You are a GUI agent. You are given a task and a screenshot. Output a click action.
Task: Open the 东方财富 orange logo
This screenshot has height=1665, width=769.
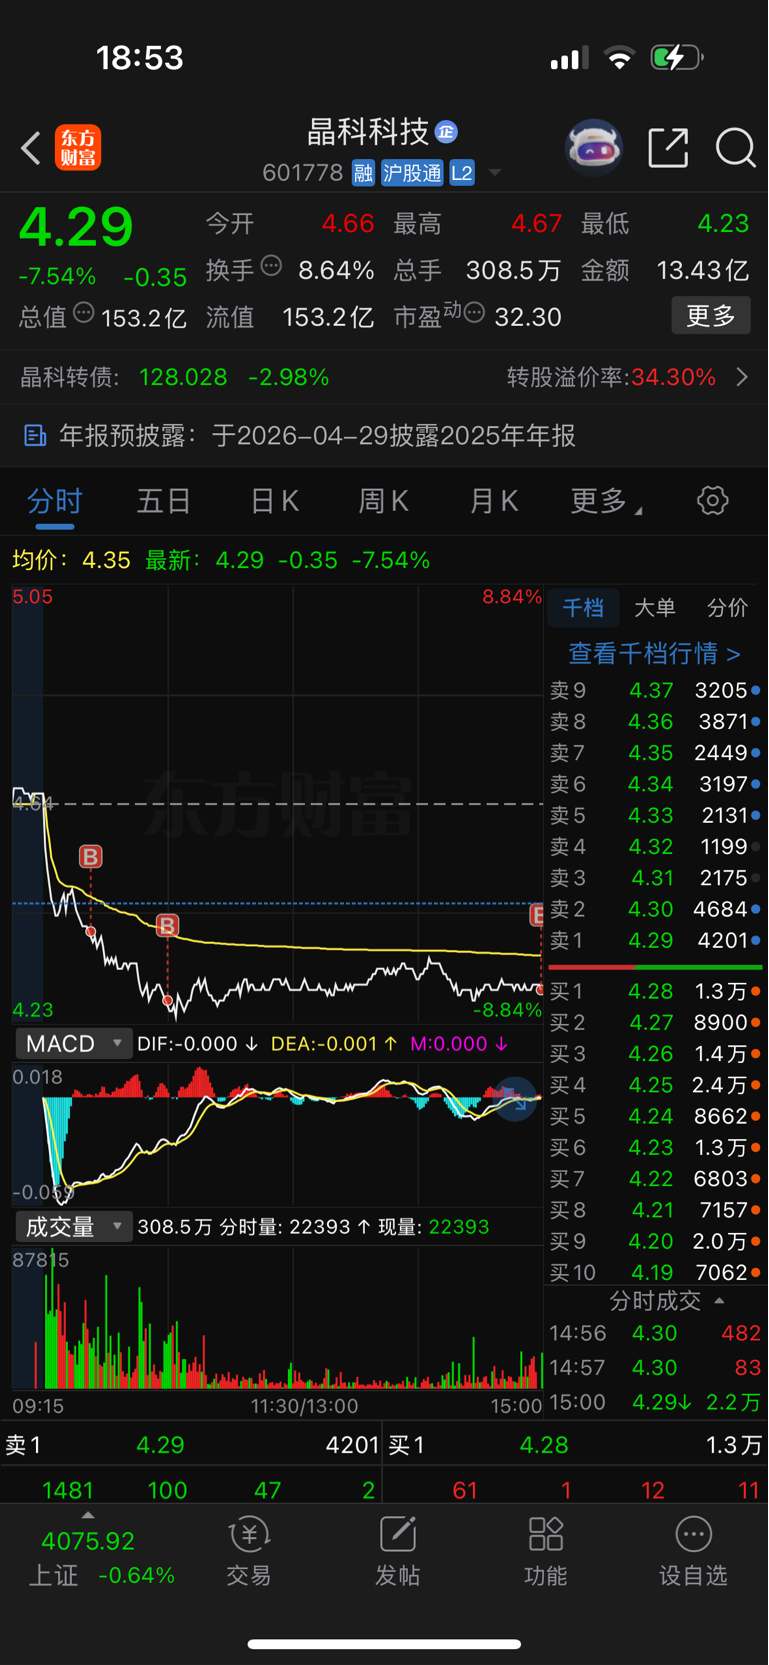pyautogui.click(x=78, y=148)
